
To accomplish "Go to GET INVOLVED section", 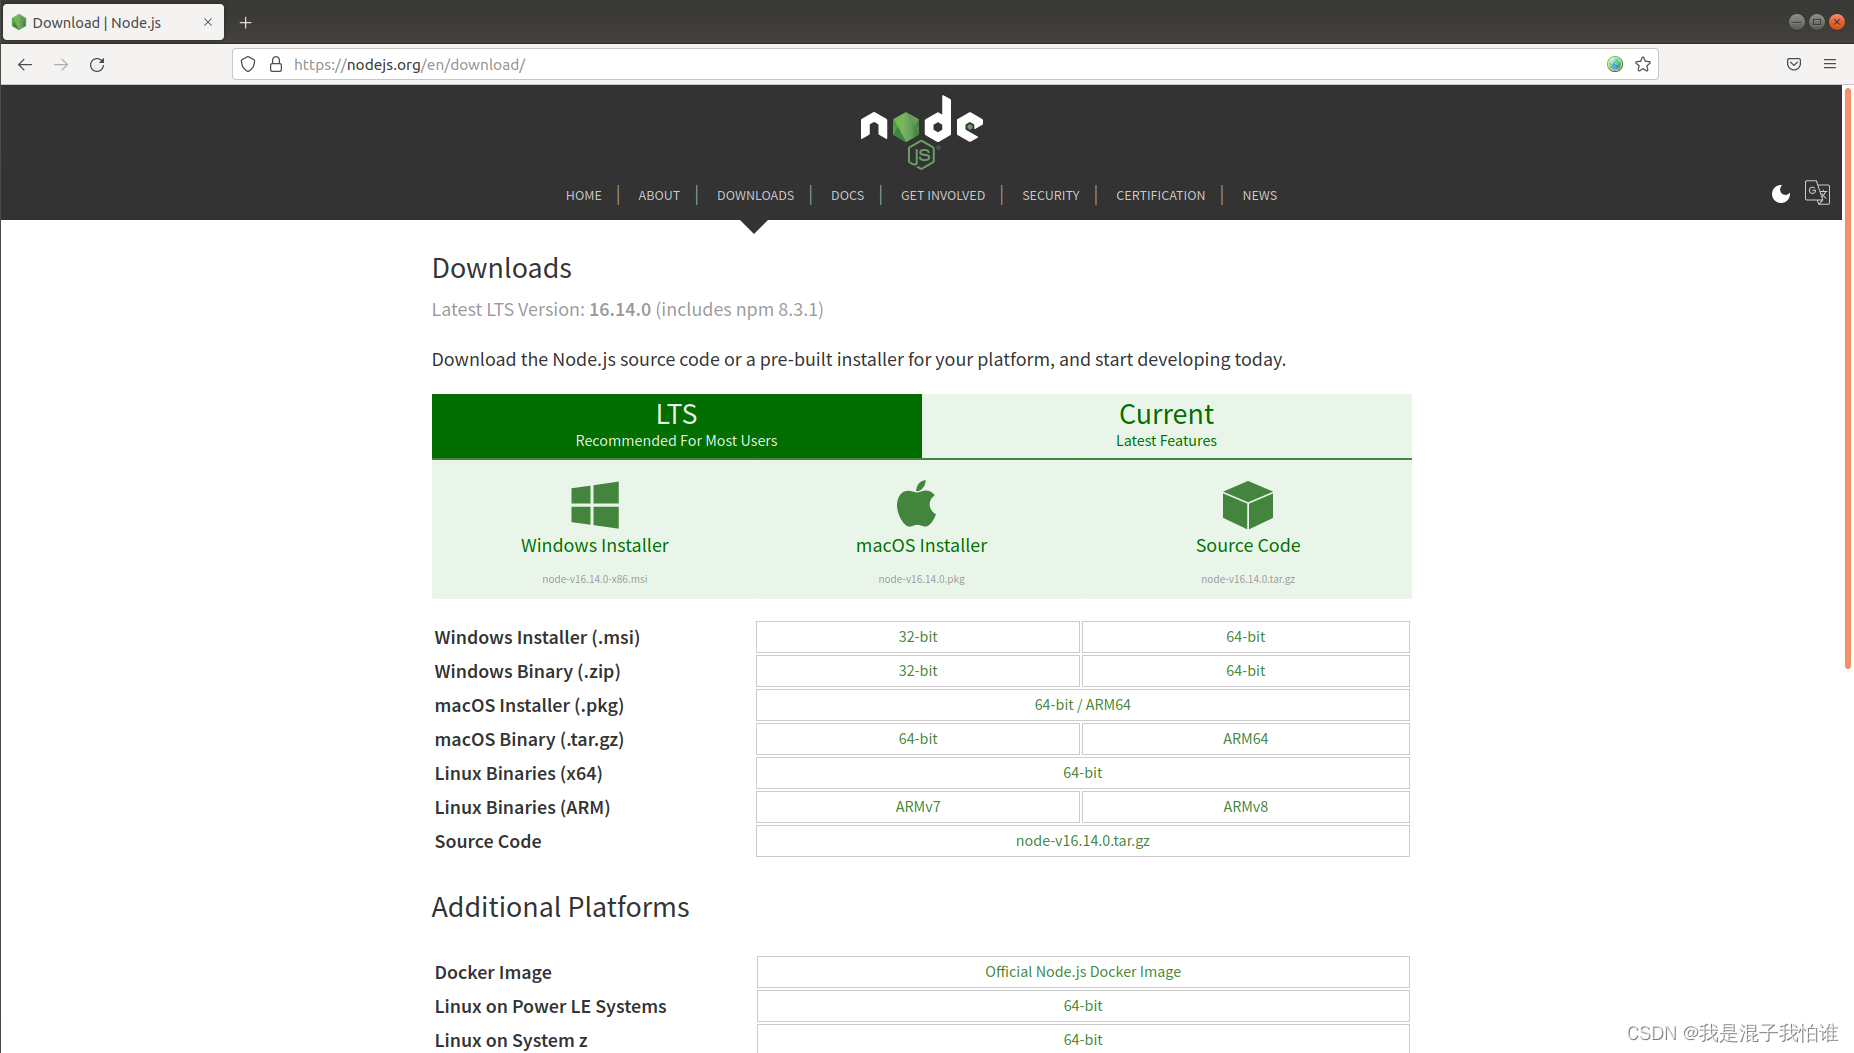I will point(943,195).
